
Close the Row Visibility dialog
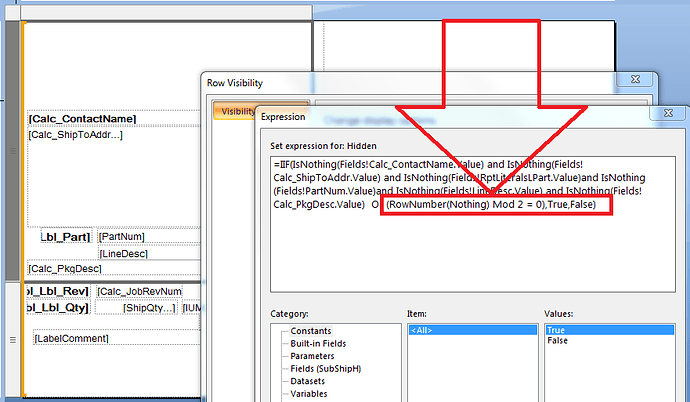(635, 79)
